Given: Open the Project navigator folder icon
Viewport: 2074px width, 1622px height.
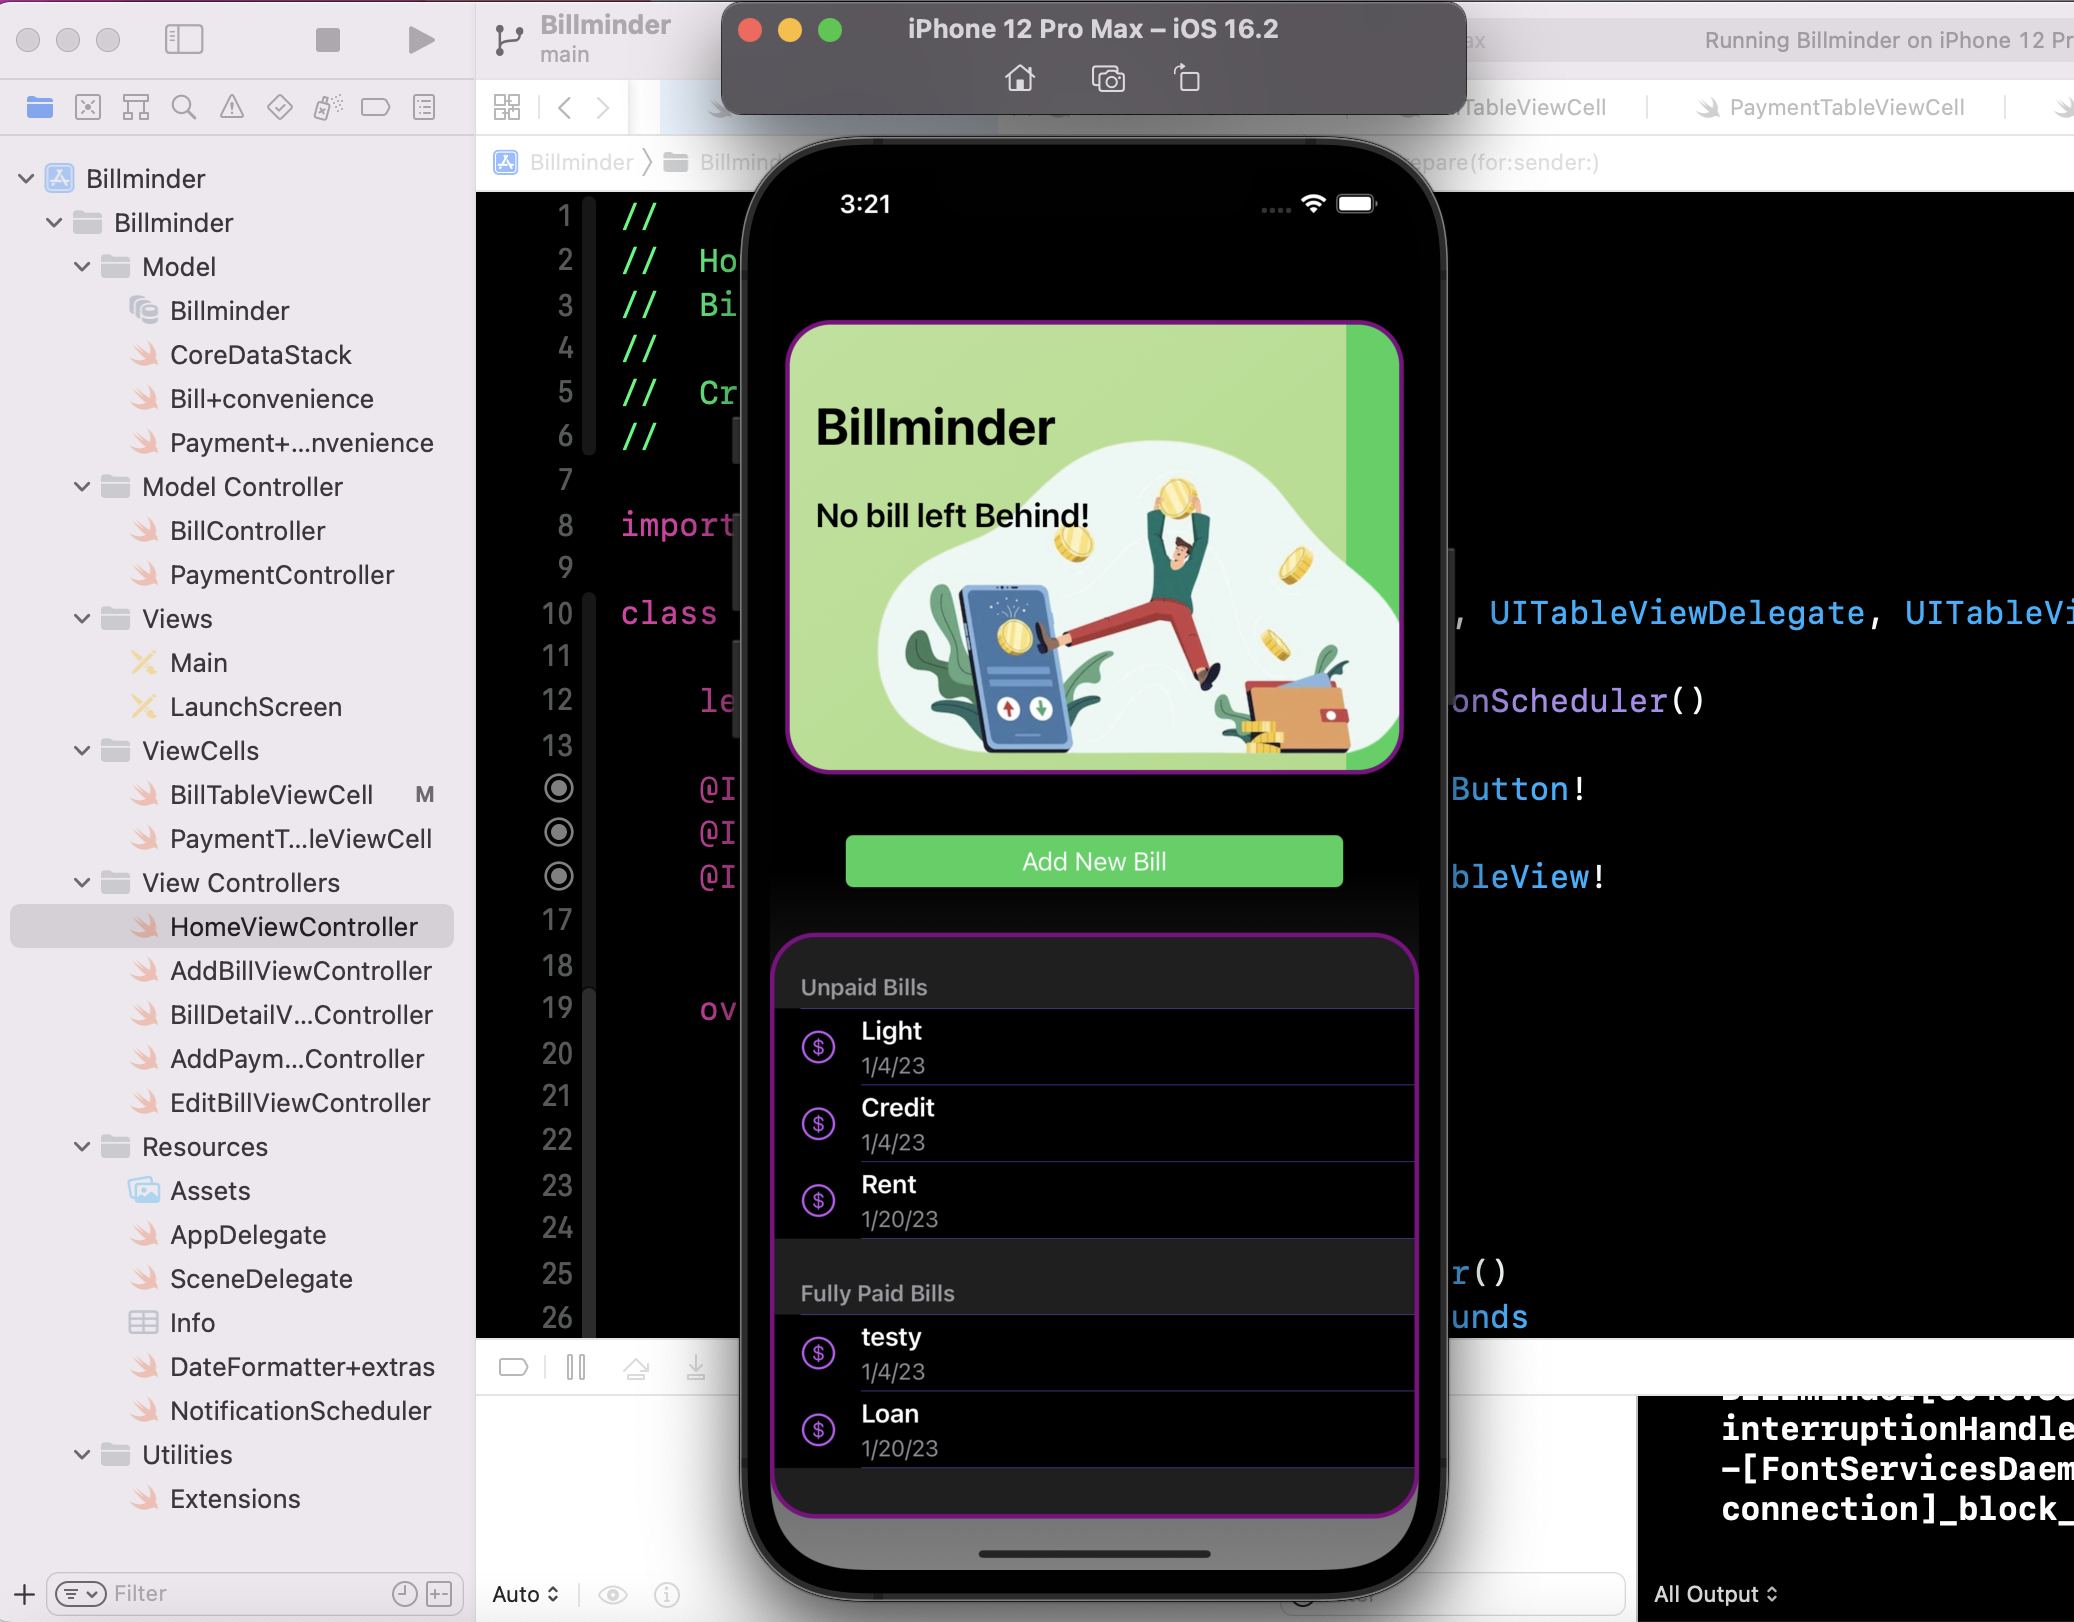Looking at the screenshot, I should point(40,107).
